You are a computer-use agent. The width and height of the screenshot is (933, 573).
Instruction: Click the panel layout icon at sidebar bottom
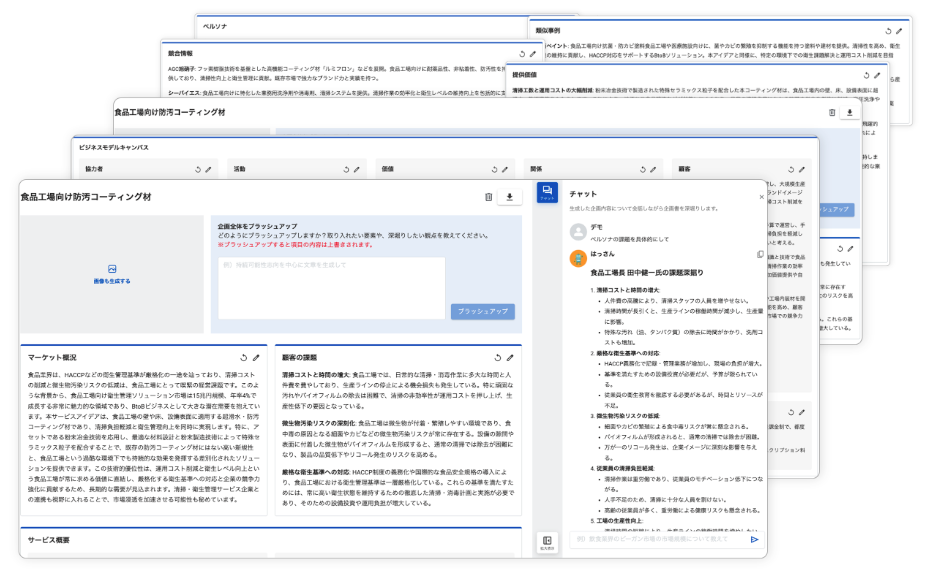coord(547,541)
